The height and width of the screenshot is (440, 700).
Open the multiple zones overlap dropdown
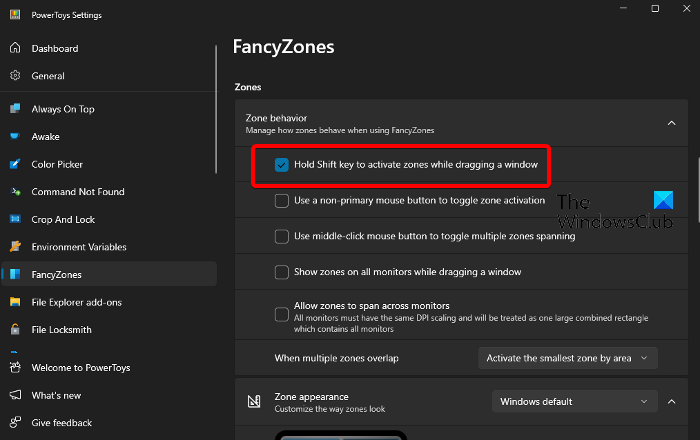pyautogui.click(x=567, y=358)
